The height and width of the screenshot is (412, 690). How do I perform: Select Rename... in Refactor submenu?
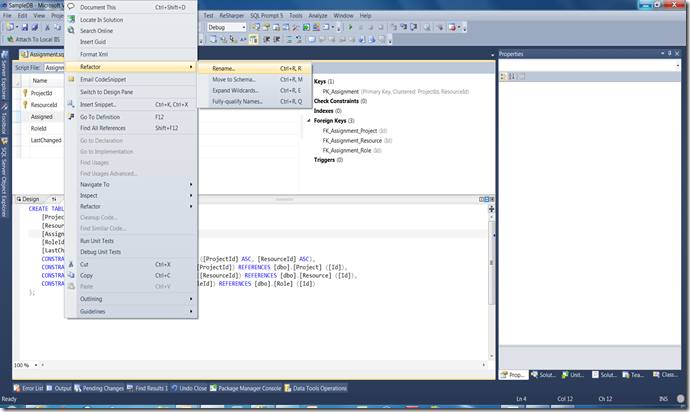[x=255, y=68]
